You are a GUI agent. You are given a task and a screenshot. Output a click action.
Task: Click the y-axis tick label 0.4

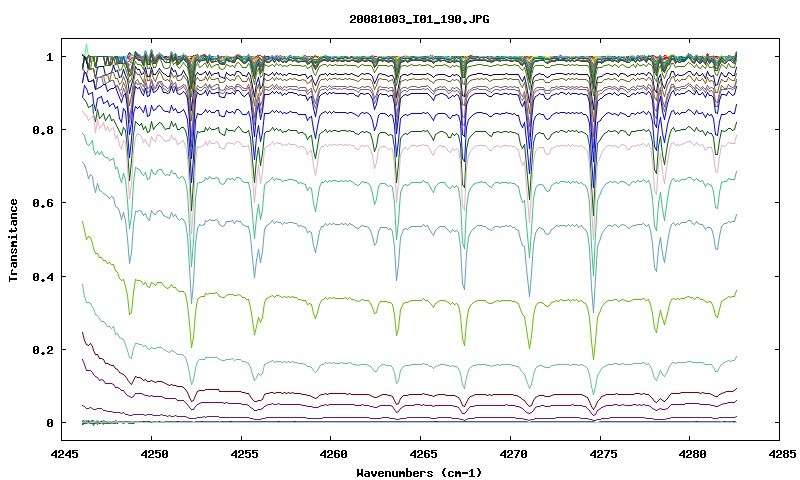click(43, 276)
